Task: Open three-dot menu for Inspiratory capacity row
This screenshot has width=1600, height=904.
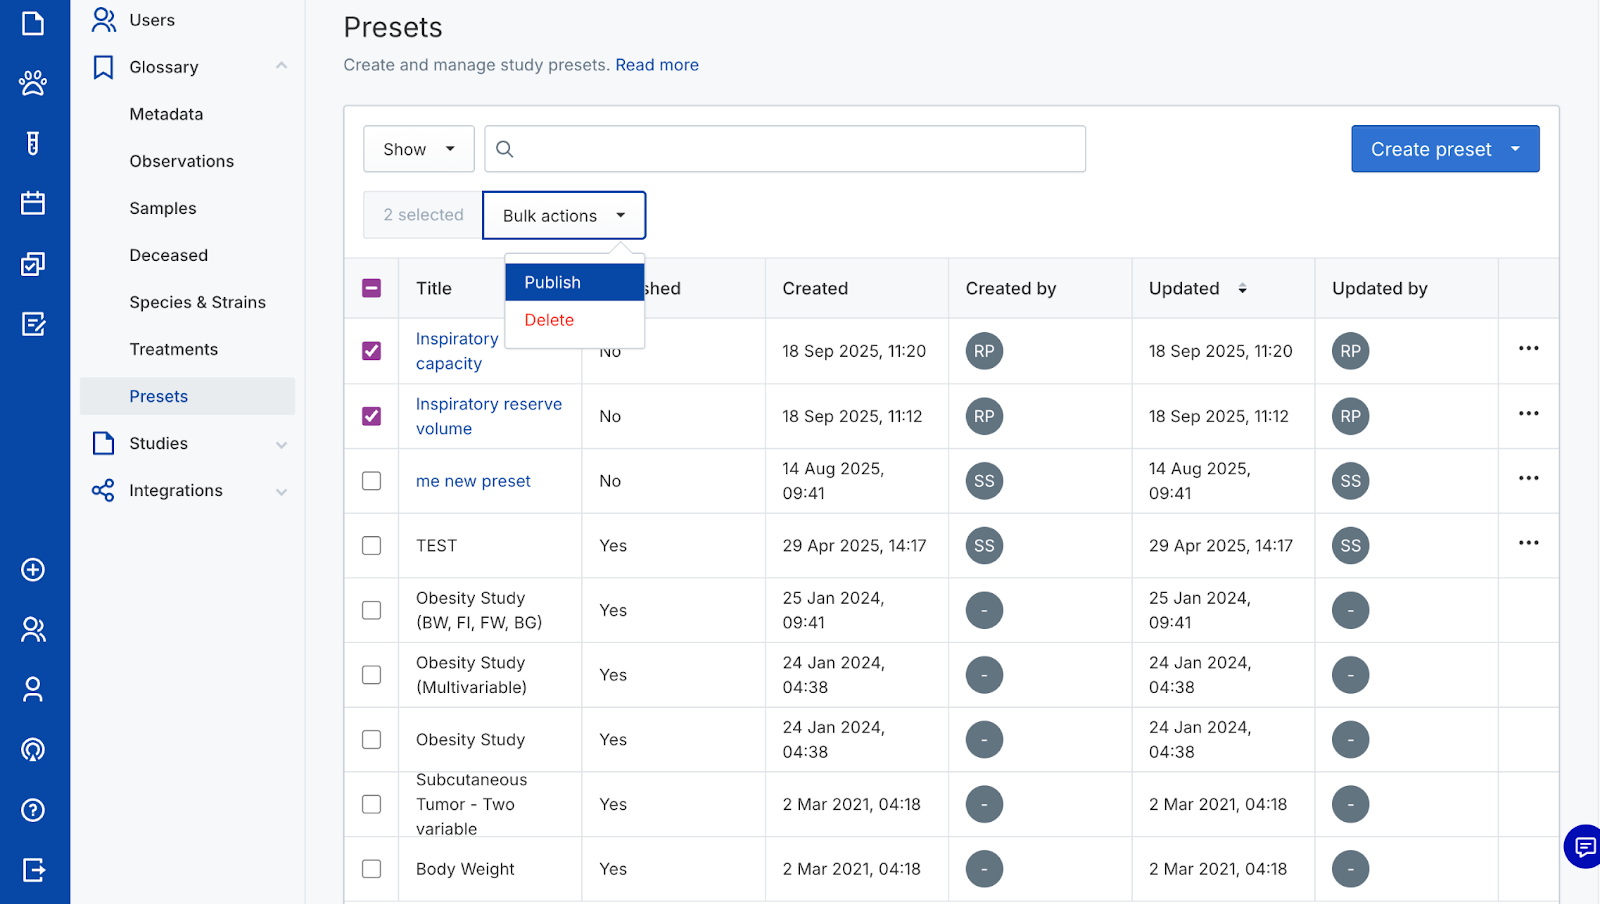Action: (x=1528, y=349)
